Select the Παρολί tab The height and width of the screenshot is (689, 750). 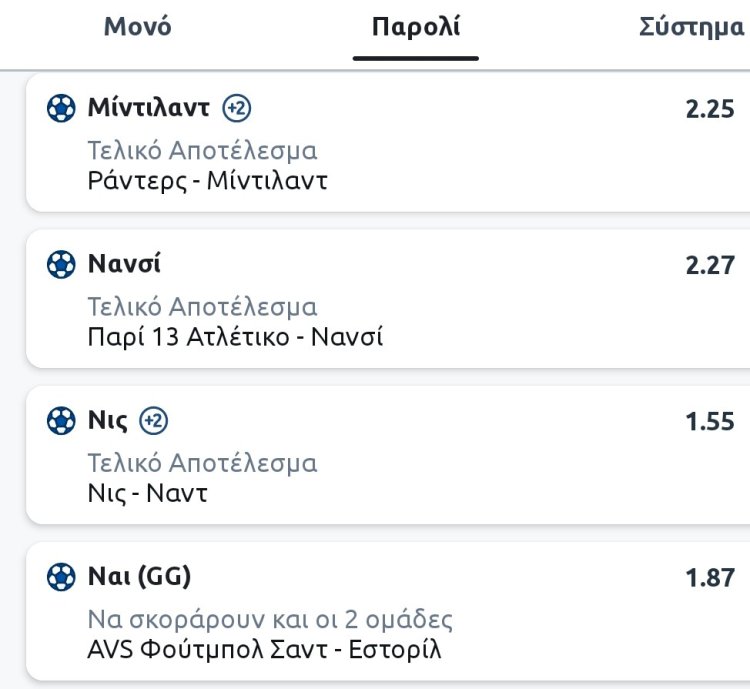(x=415, y=27)
